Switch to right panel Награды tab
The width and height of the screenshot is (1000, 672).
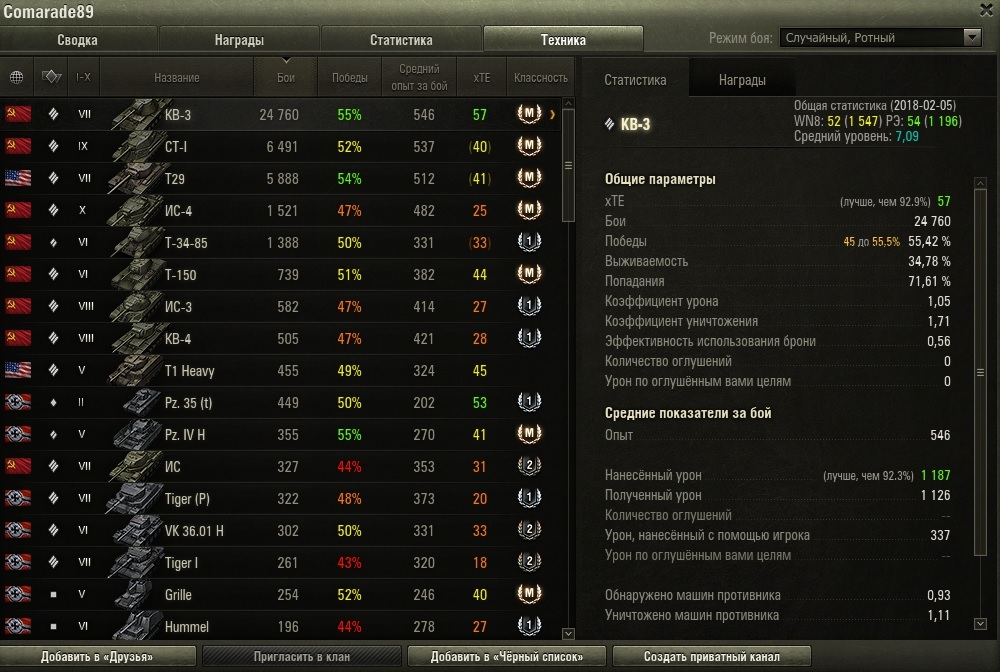pos(742,80)
